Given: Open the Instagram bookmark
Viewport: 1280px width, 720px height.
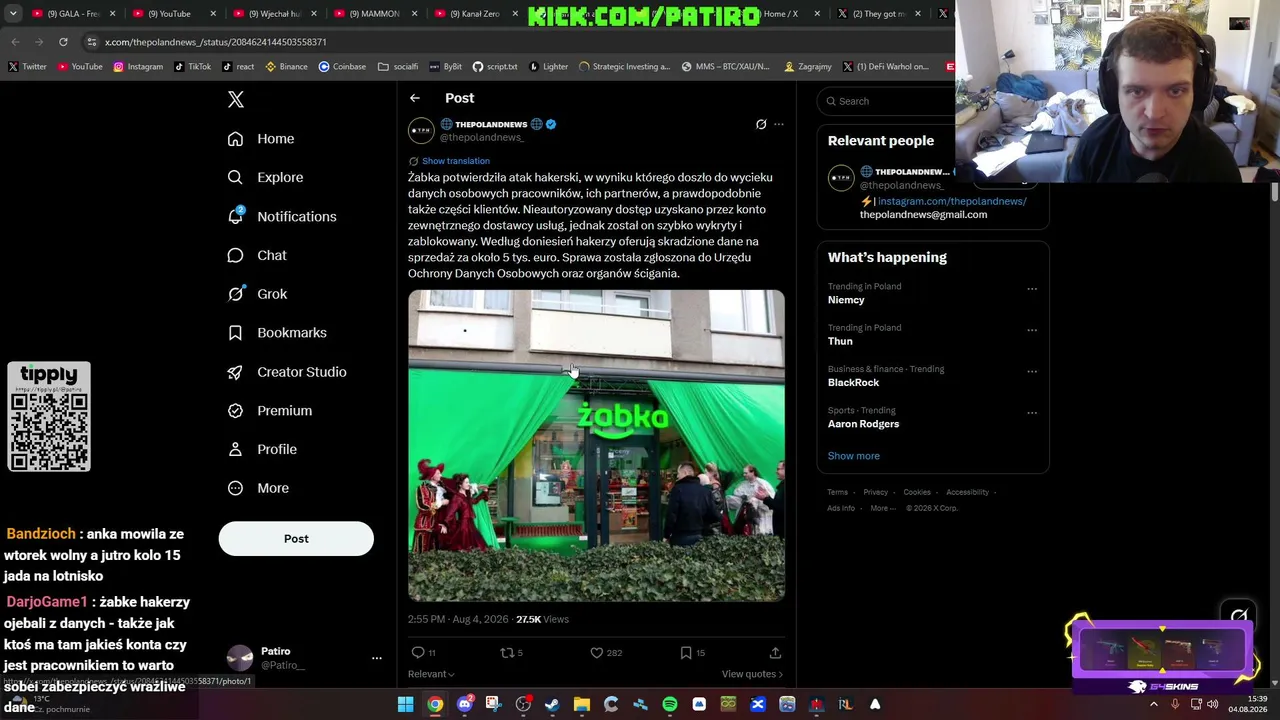Looking at the screenshot, I should coord(138,67).
